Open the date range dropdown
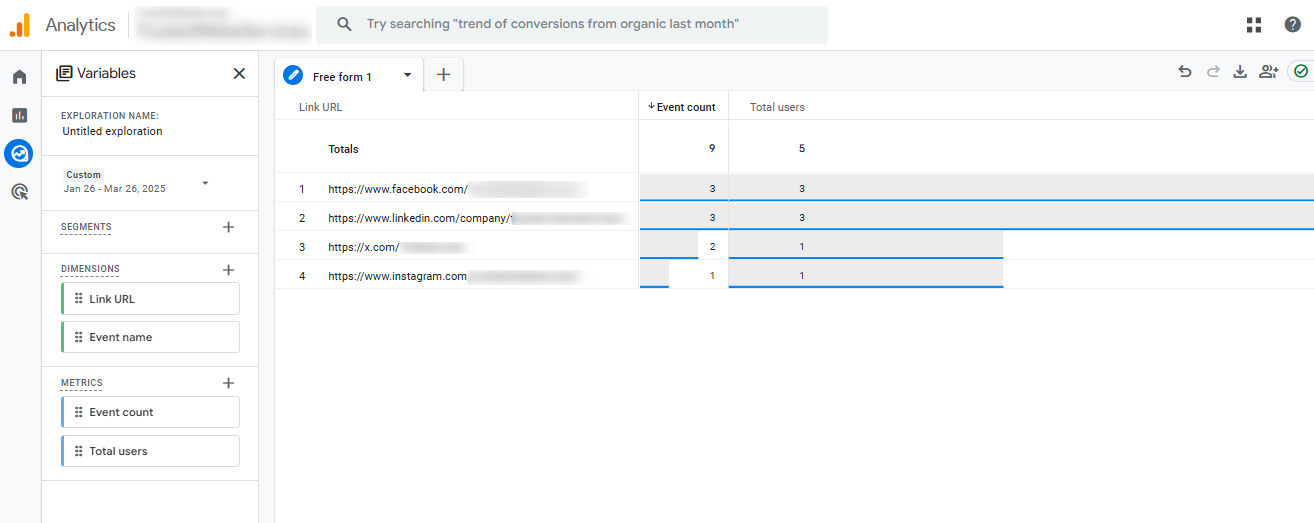 (x=205, y=182)
